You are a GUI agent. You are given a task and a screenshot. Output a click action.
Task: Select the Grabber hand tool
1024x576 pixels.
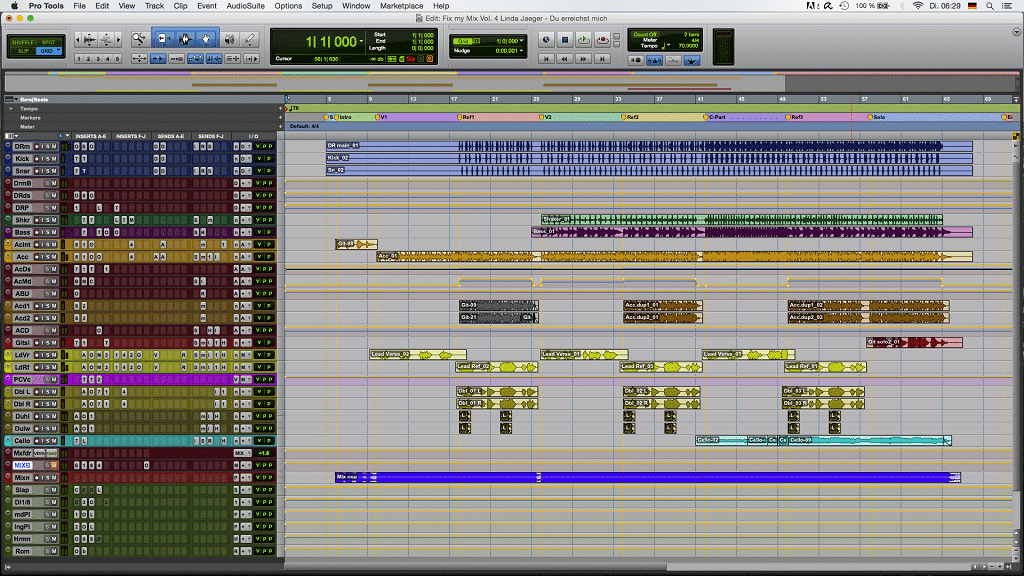(206, 39)
